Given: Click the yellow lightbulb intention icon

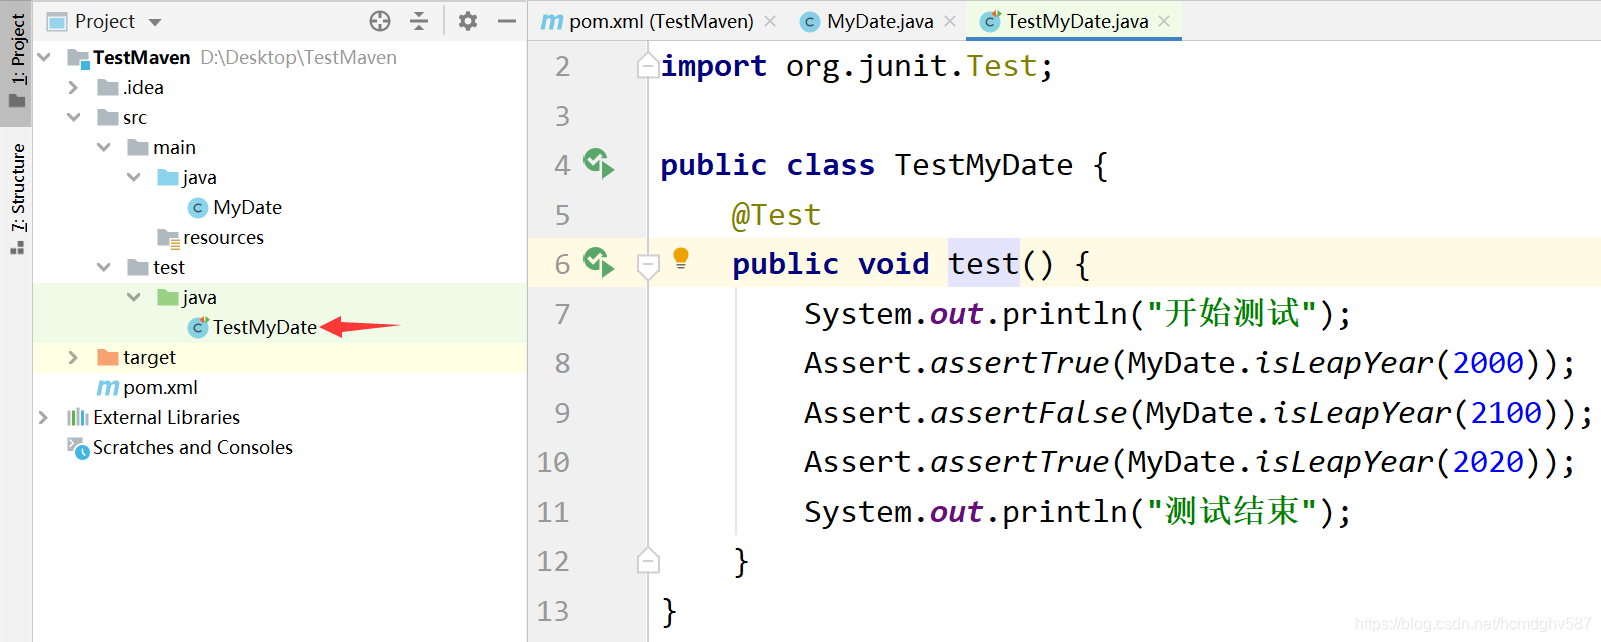Looking at the screenshot, I should point(681,258).
